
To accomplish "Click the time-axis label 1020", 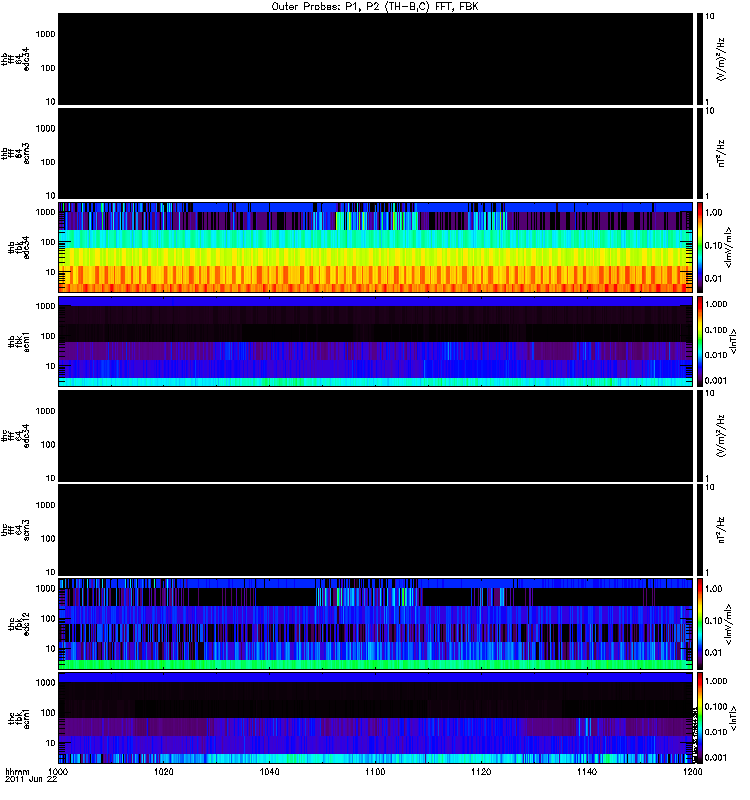I will pyautogui.click(x=164, y=771).
